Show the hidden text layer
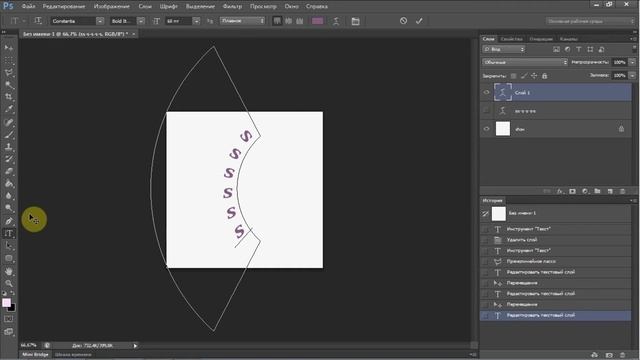The image size is (640, 360). click(486, 111)
